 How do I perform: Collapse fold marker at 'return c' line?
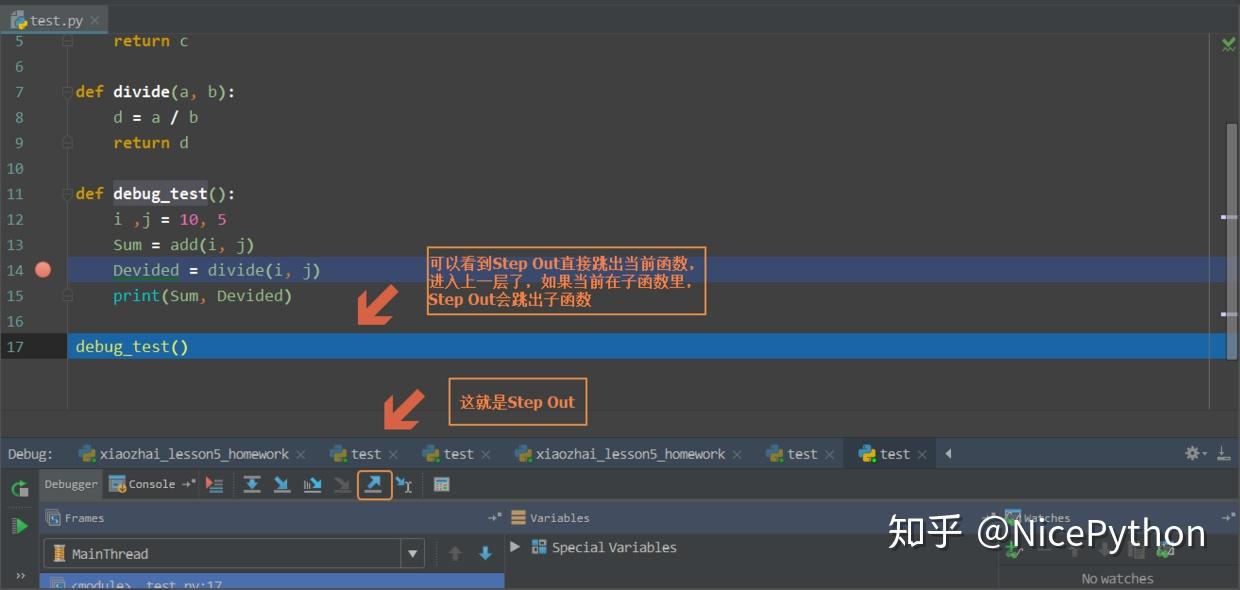[67, 41]
